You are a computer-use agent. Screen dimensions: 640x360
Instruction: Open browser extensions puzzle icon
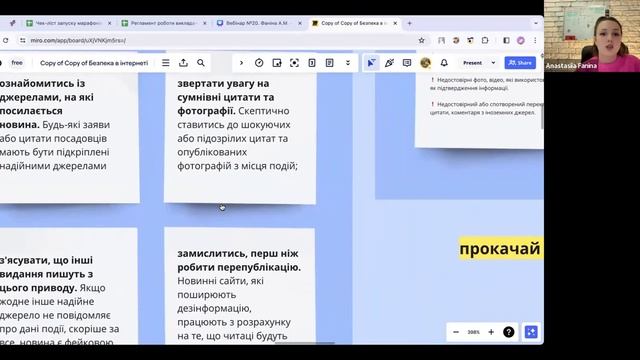[x=485, y=40]
